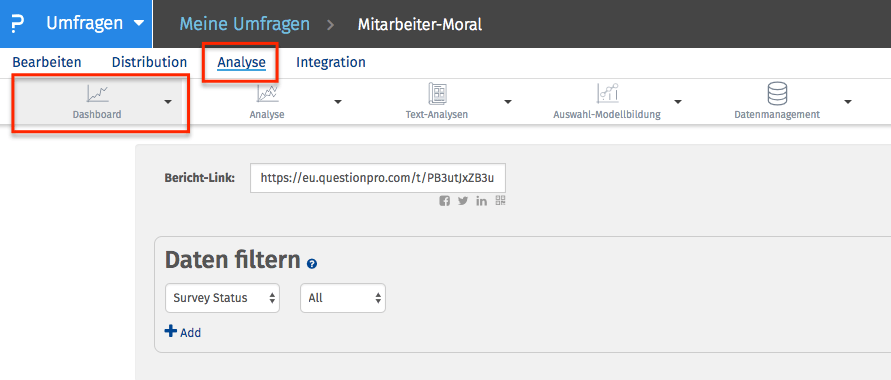
Task: Open the All filter select box
Action: [x=343, y=298]
